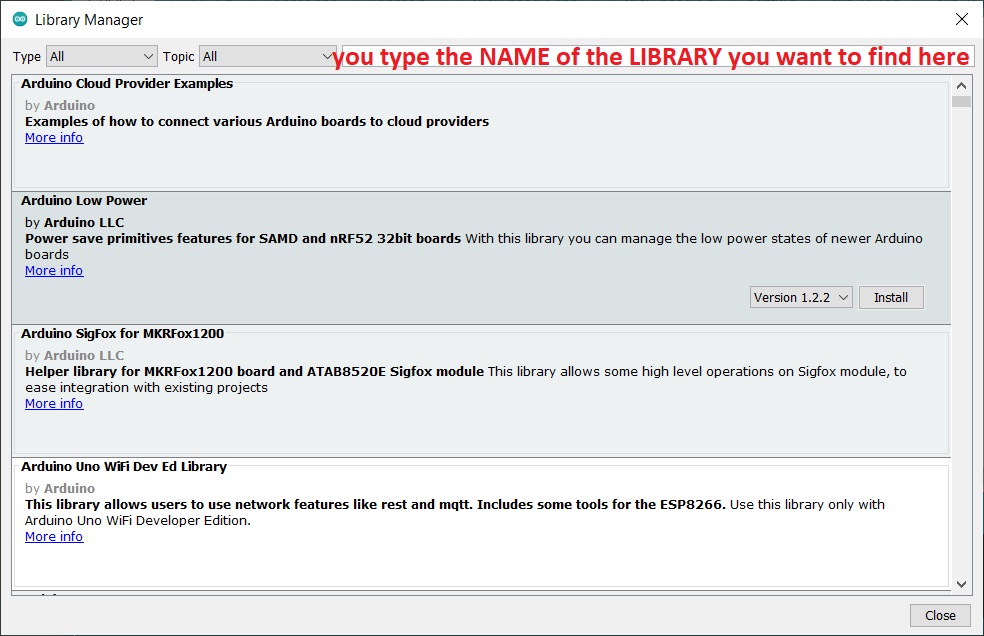
Task: Click More info under Uno WiFi Dev Ed
Action: click(x=54, y=537)
